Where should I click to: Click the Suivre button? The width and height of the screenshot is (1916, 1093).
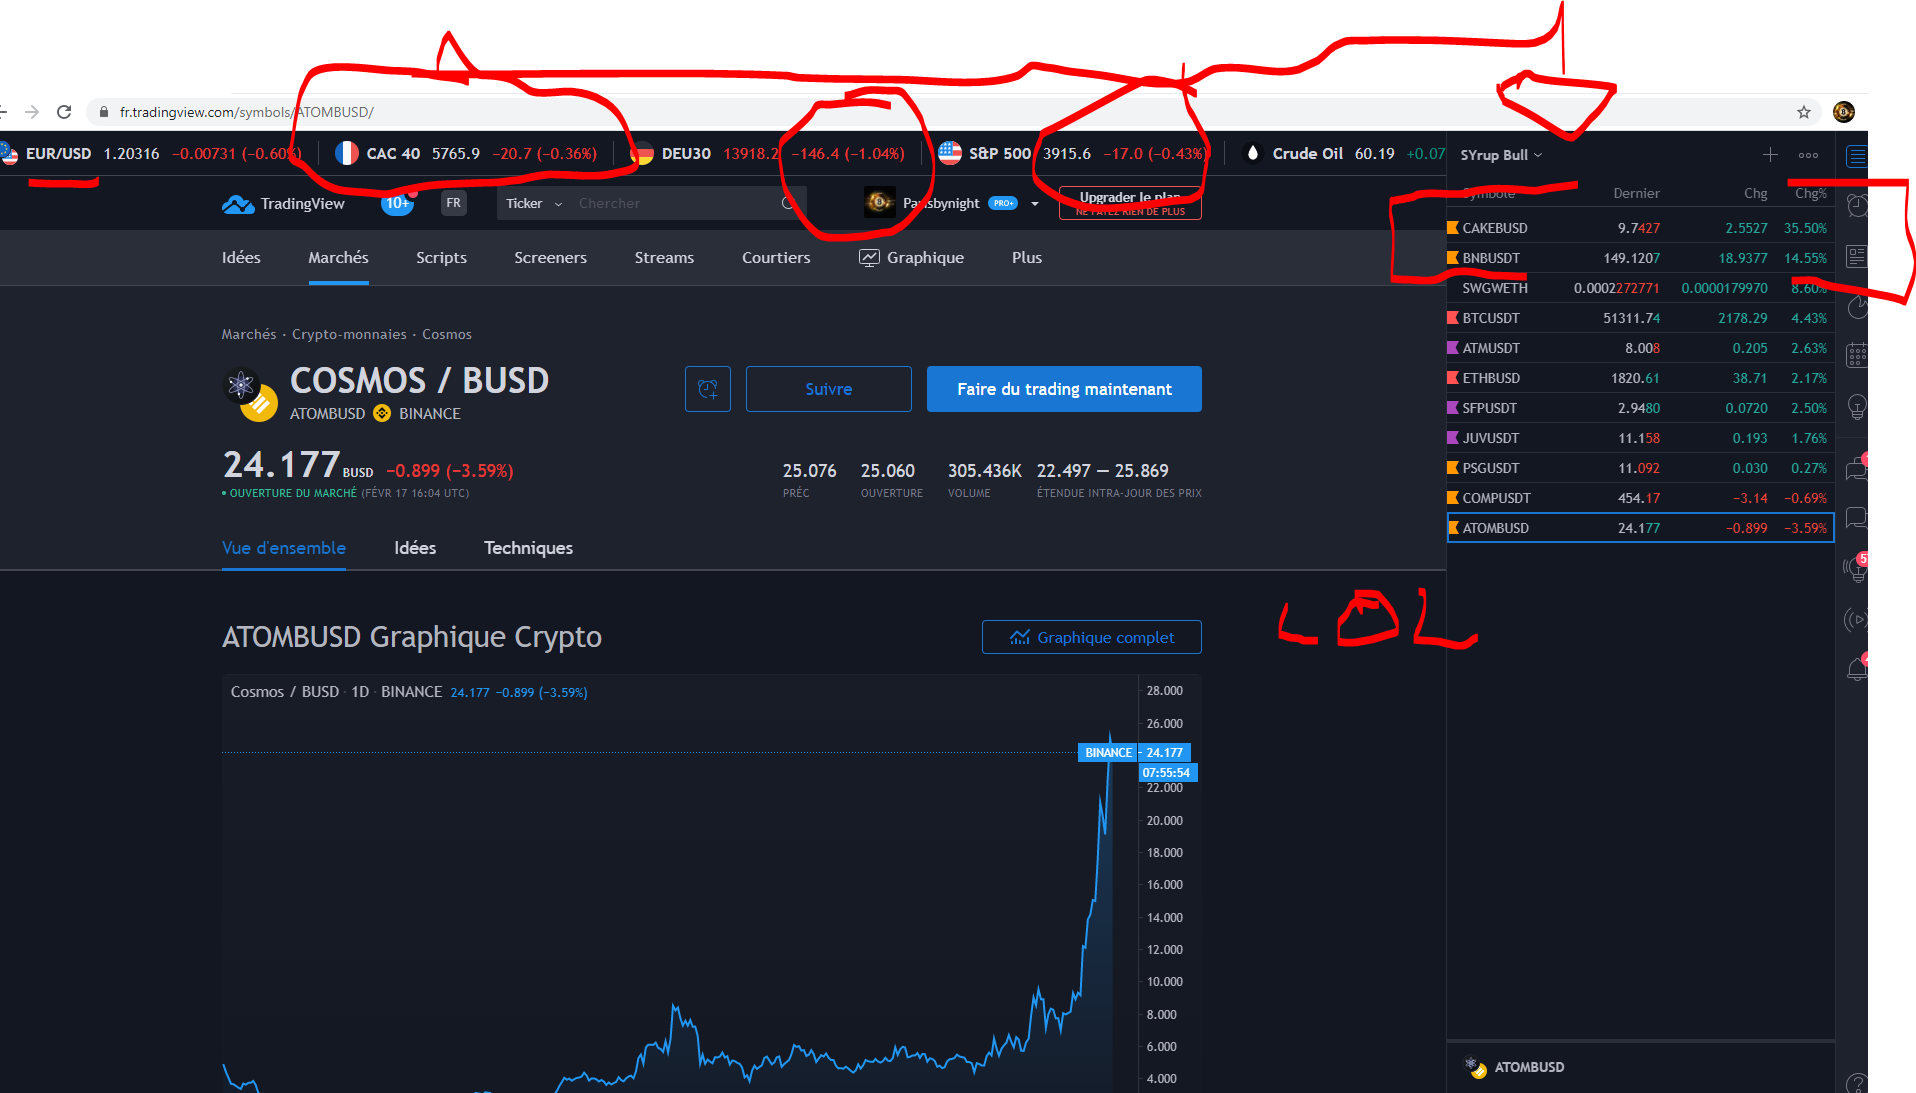click(829, 389)
